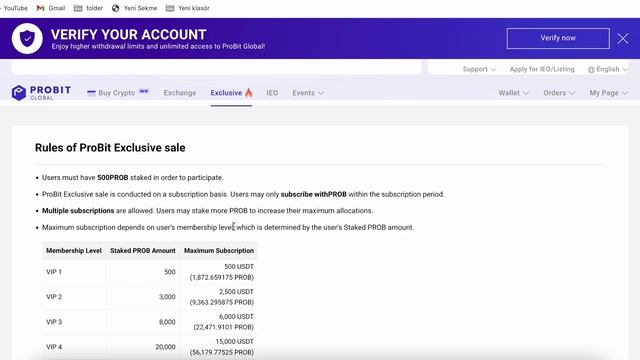This screenshot has width=640, height=360.
Task: Click the globe icon beside English
Action: (591, 69)
